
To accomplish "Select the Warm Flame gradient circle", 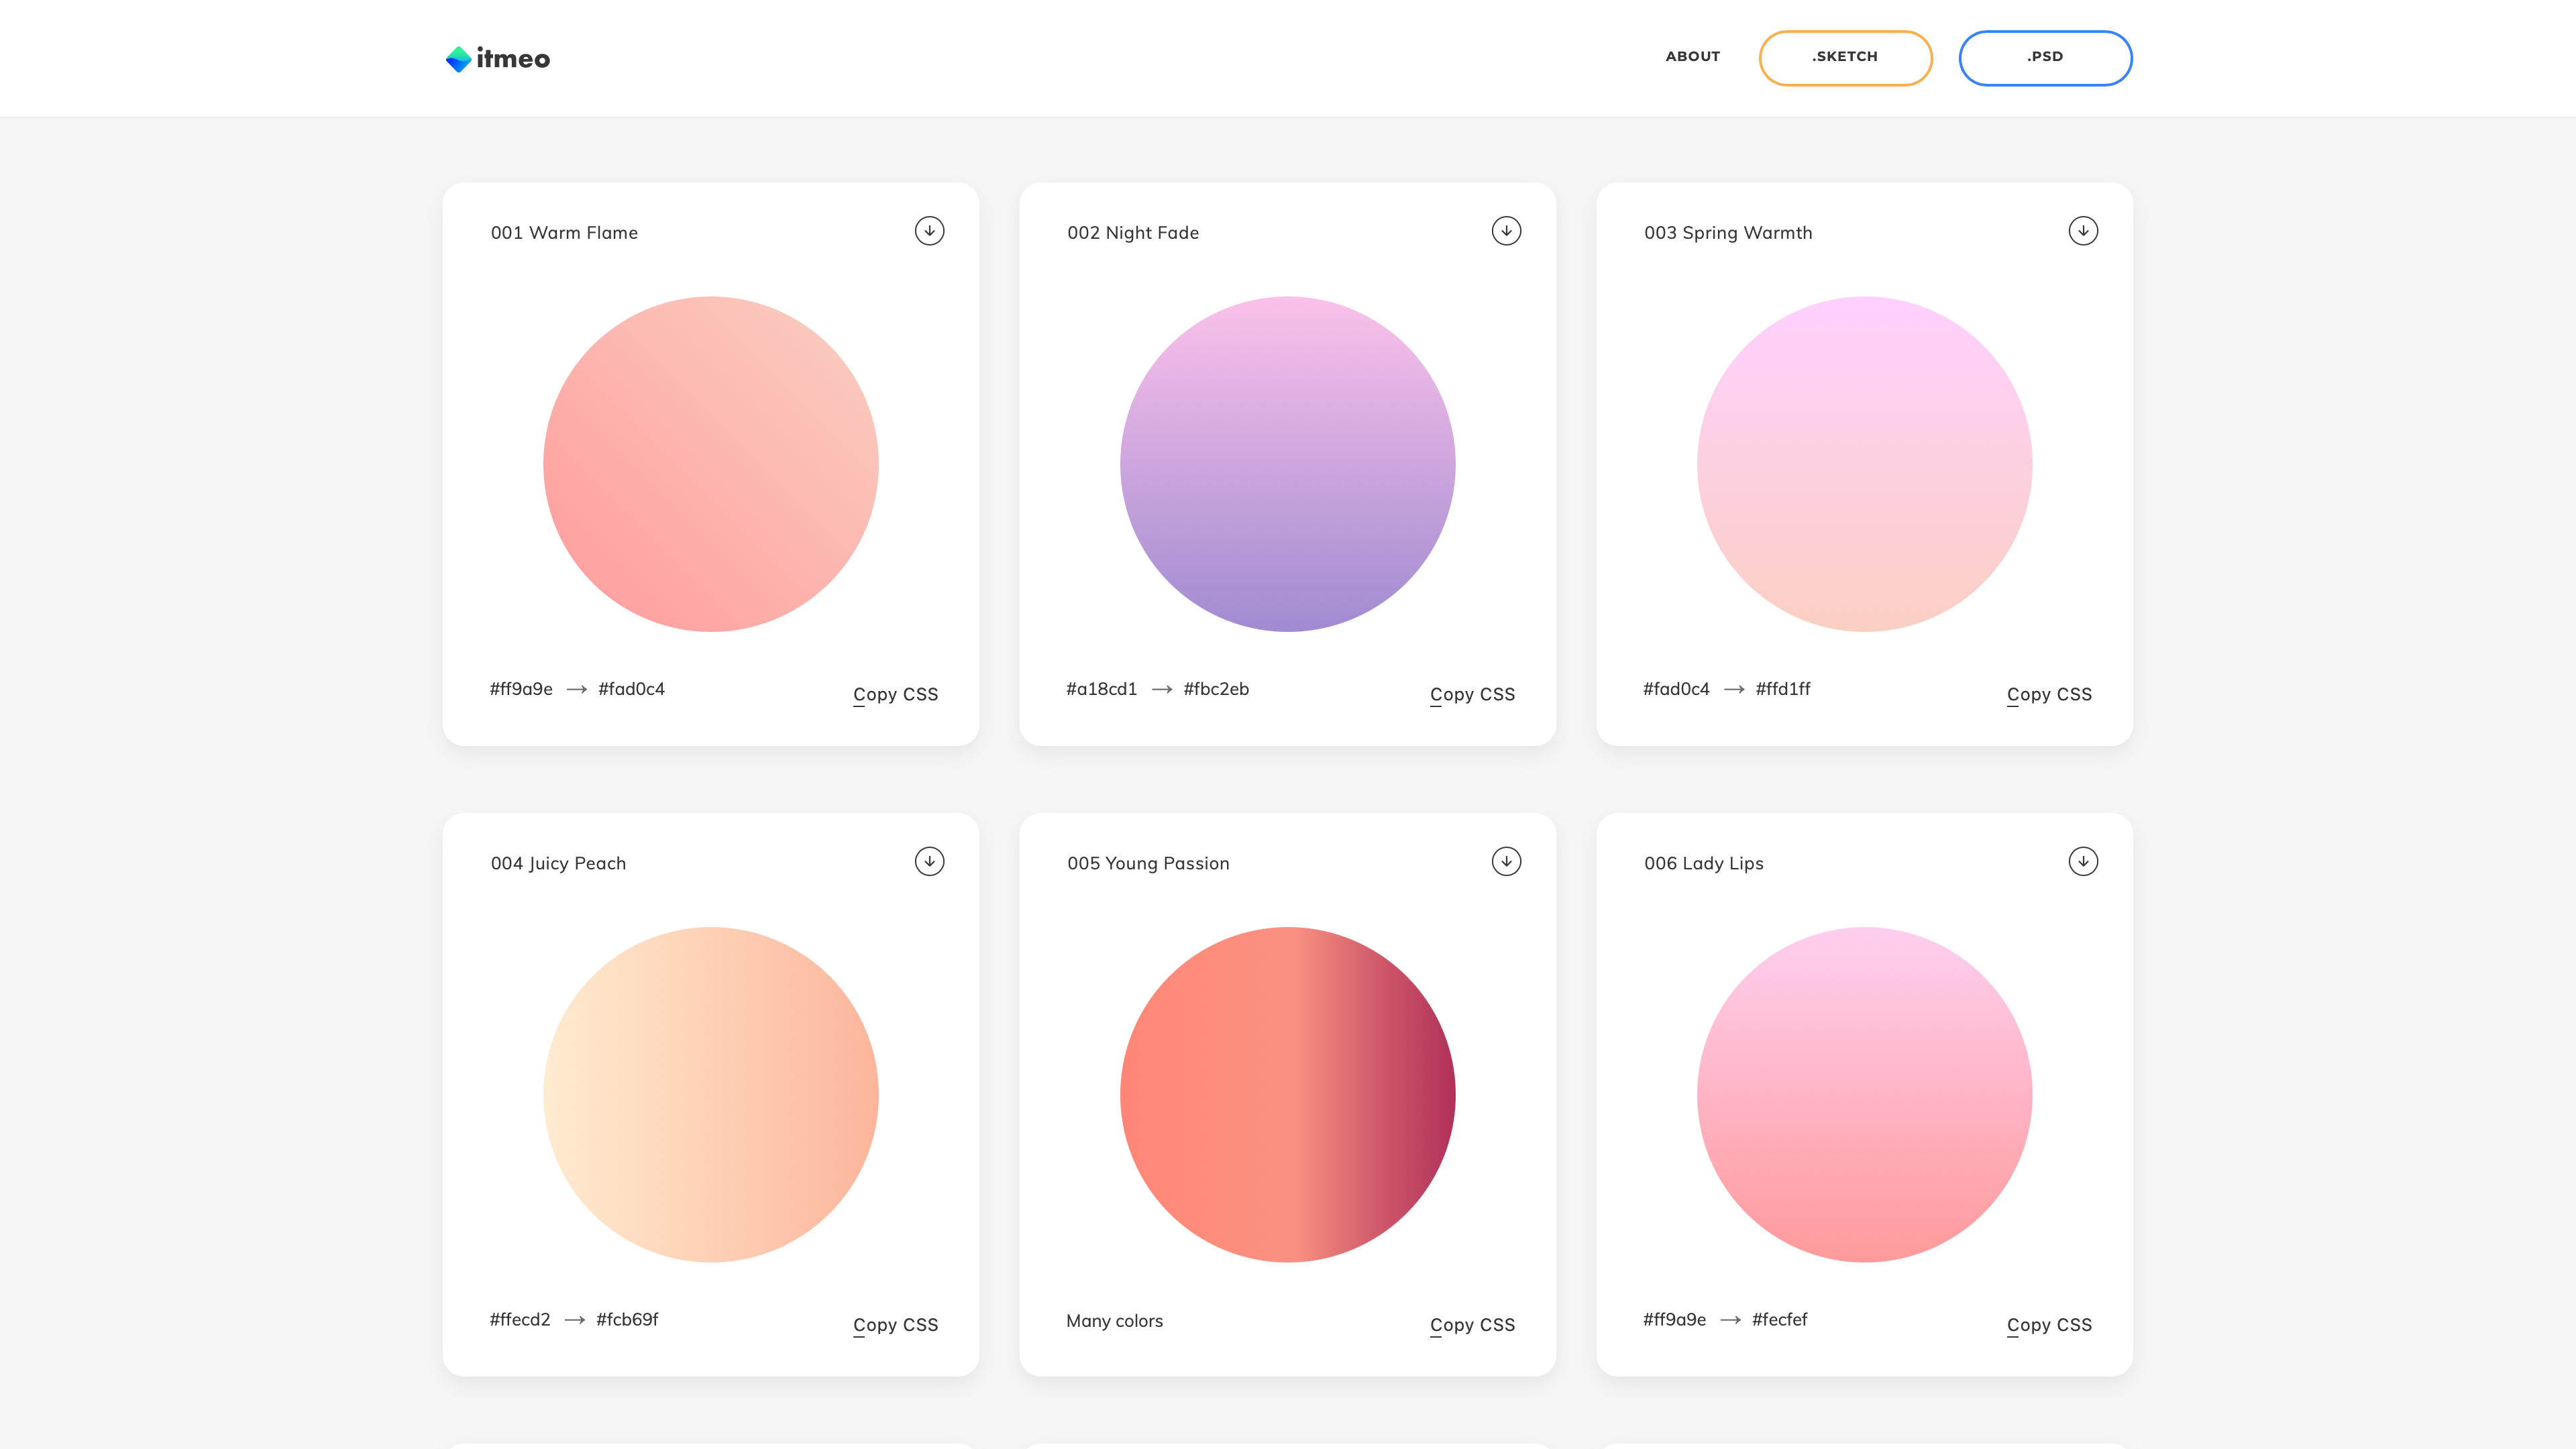I will pos(711,464).
